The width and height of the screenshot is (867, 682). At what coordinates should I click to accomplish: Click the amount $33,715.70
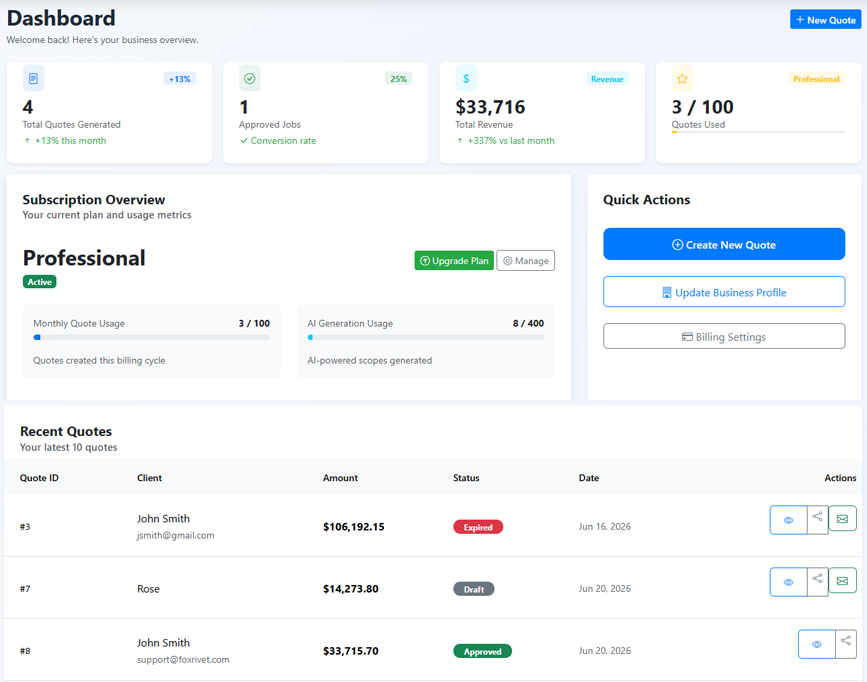coord(351,651)
